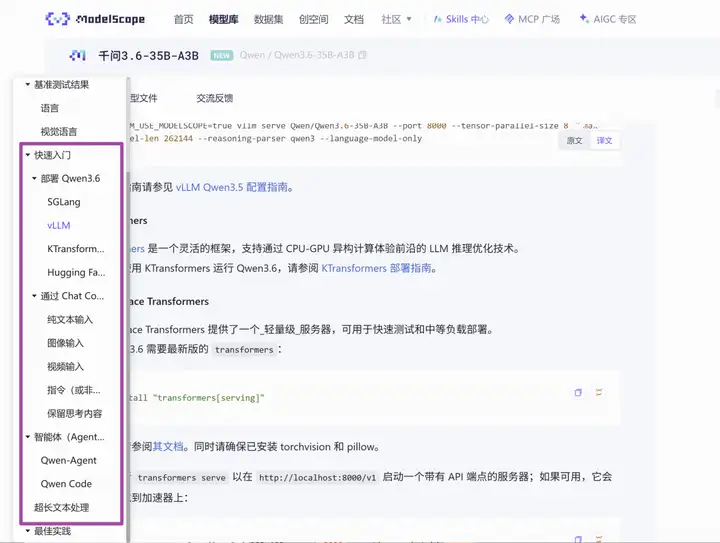Screen dimensions: 720x543
Task: Open the 文档 nav item
Action: (354, 19)
